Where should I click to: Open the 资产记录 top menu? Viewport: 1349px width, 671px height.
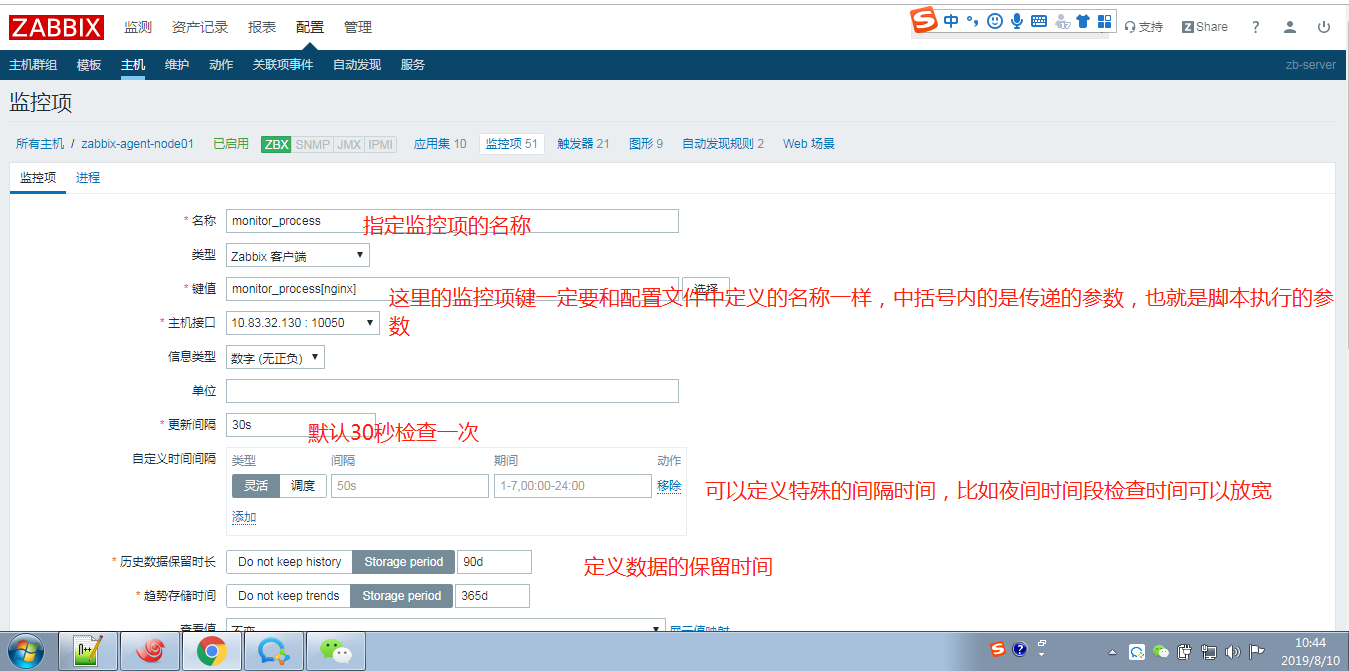pos(200,27)
